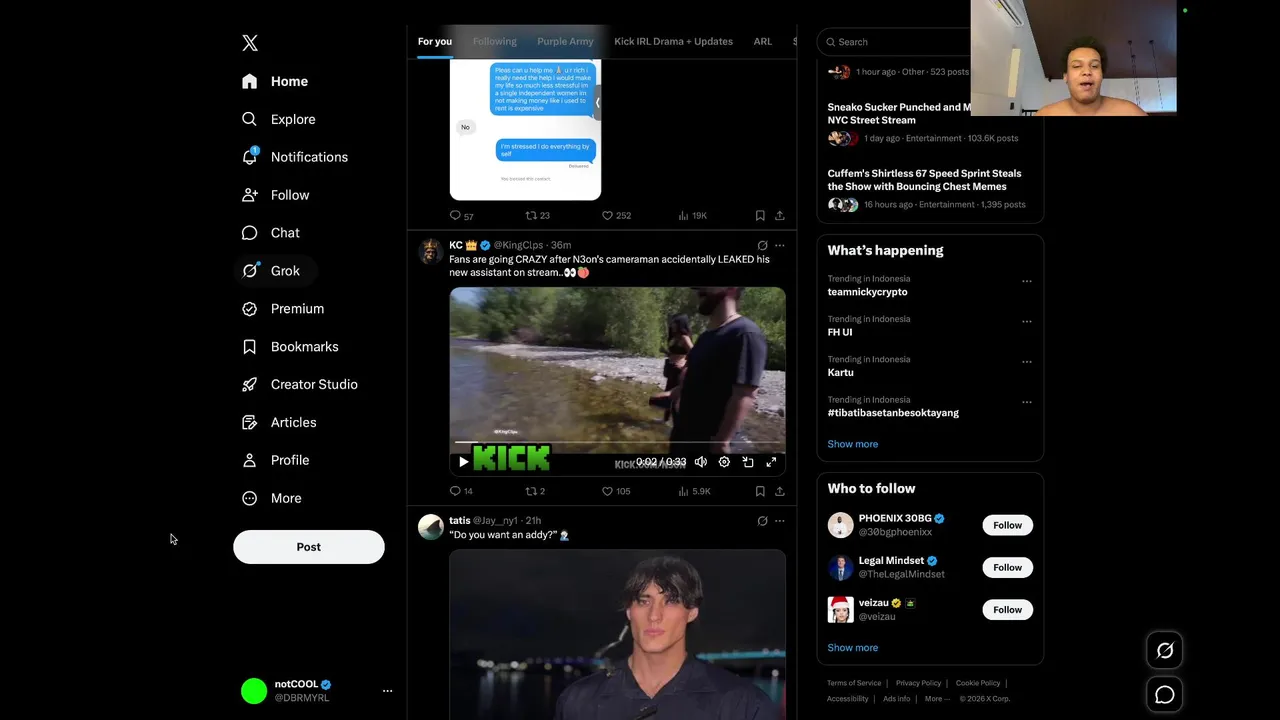Open Notifications with the bell icon
The width and height of the screenshot is (1280, 720).
(x=296, y=157)
